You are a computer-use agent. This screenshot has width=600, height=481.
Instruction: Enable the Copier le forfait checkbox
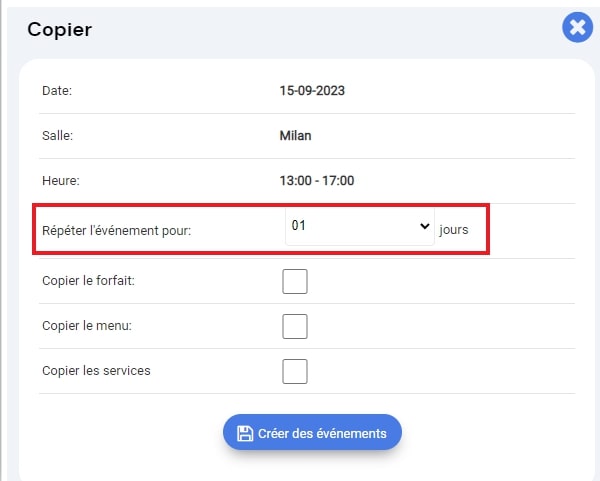click(295, 281)
